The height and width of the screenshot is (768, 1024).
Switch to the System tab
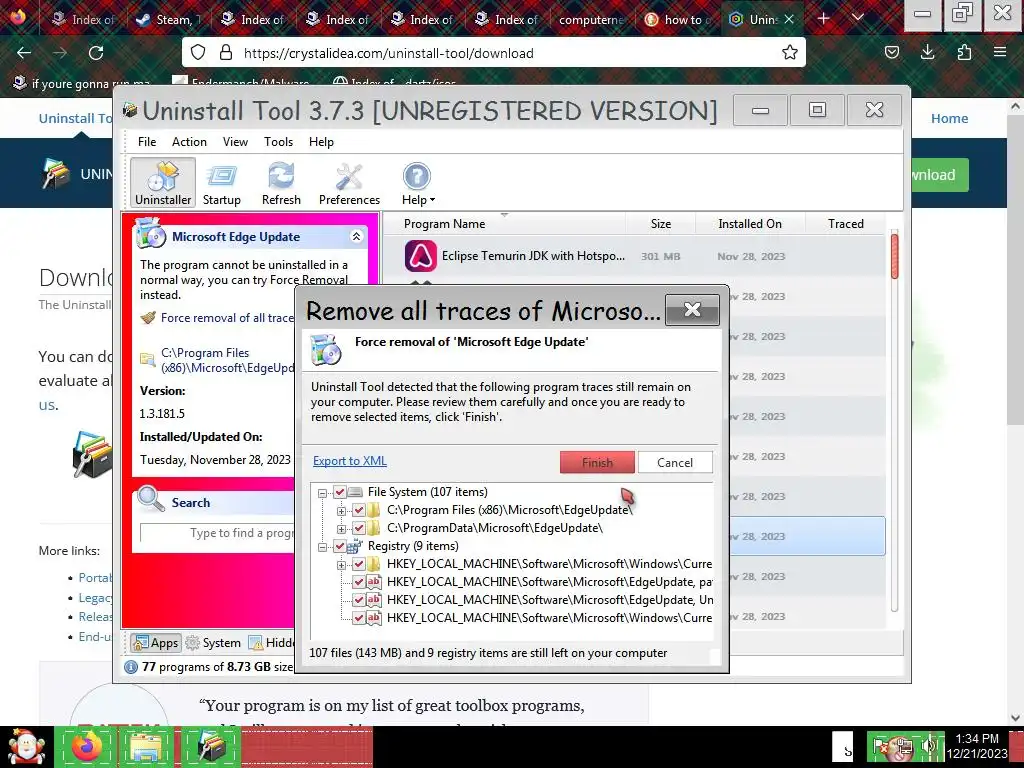click(x=213, y=643)
